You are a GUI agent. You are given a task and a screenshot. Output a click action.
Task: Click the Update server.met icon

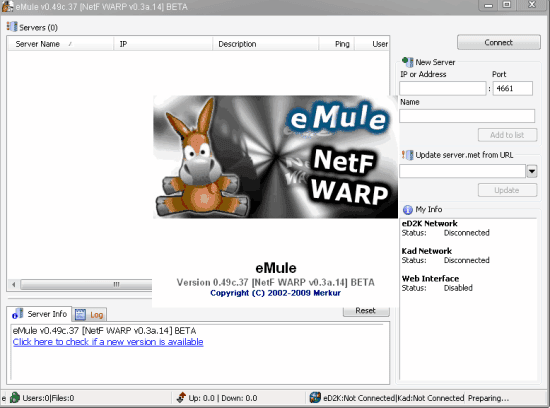(408, 155)
